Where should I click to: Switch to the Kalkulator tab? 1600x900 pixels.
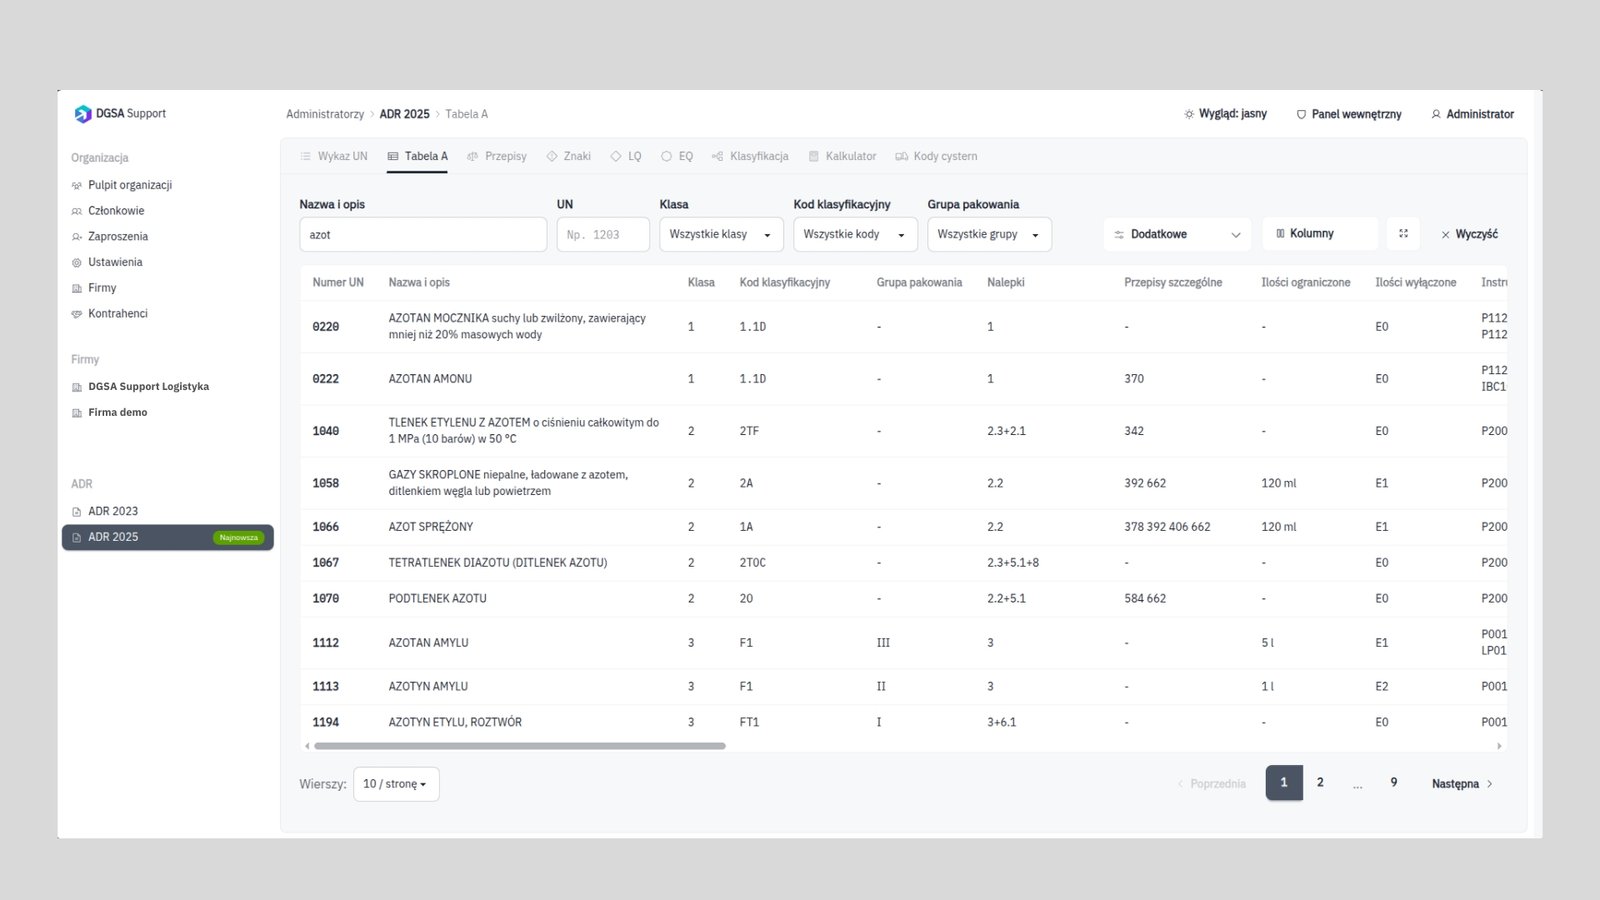click(x=842, y=156)
